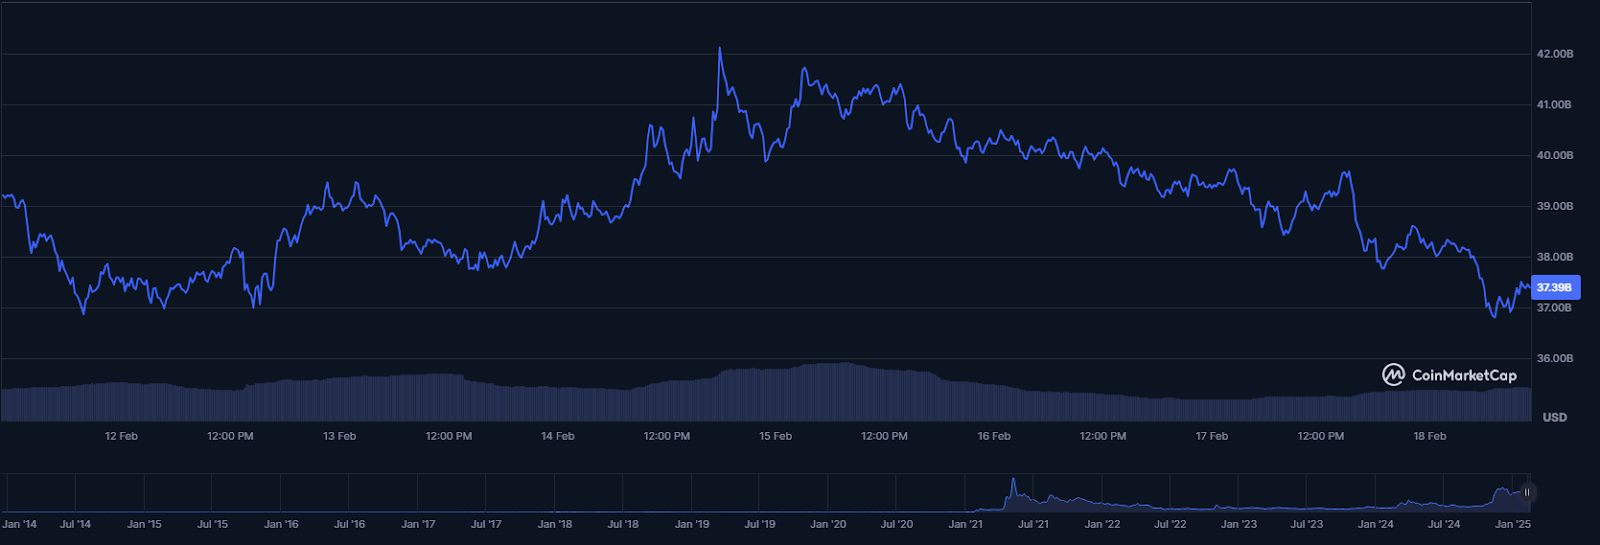Screen dimensions: 1600x545
Task: Click the 12 Feb date axis label
Action: pyautogui.click(x=121, y=436)
